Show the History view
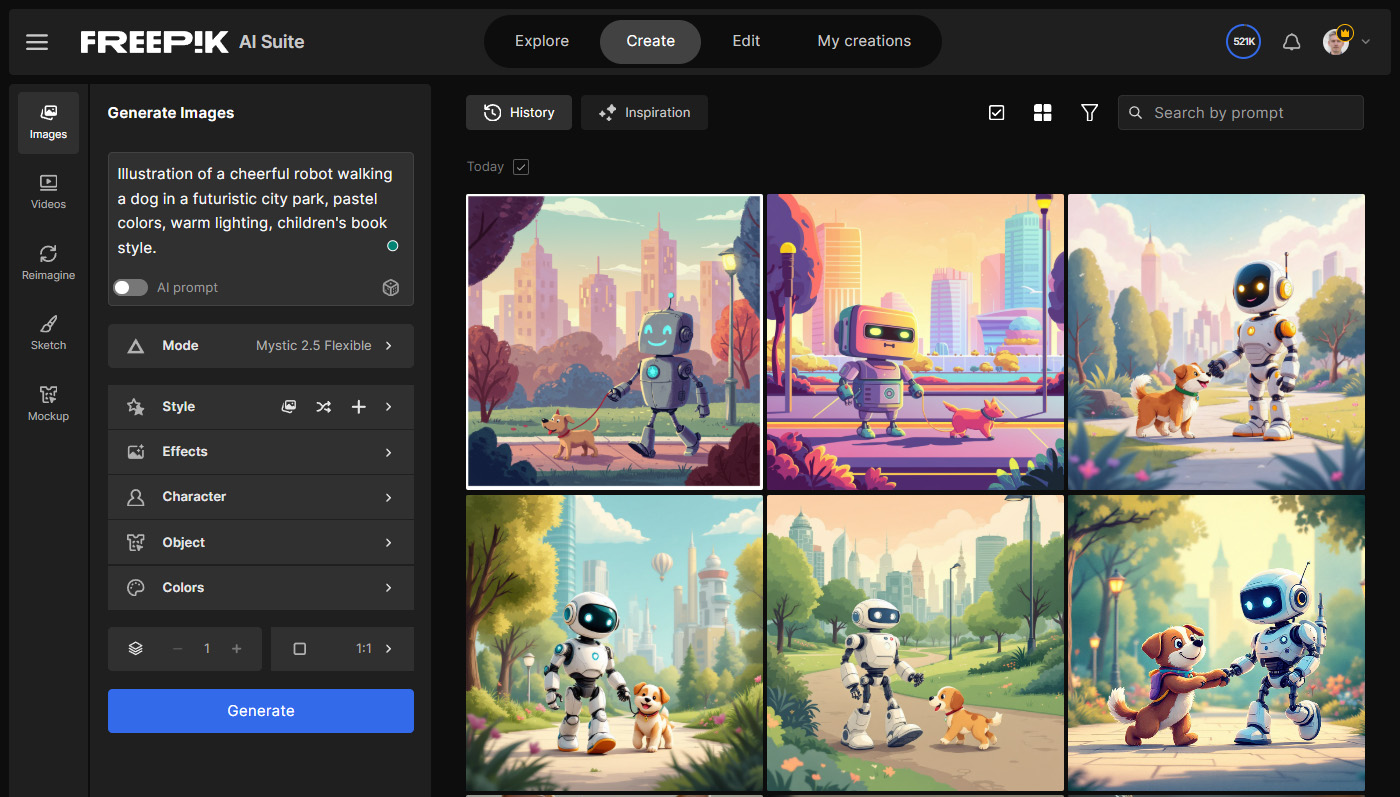 click(519, 113)
